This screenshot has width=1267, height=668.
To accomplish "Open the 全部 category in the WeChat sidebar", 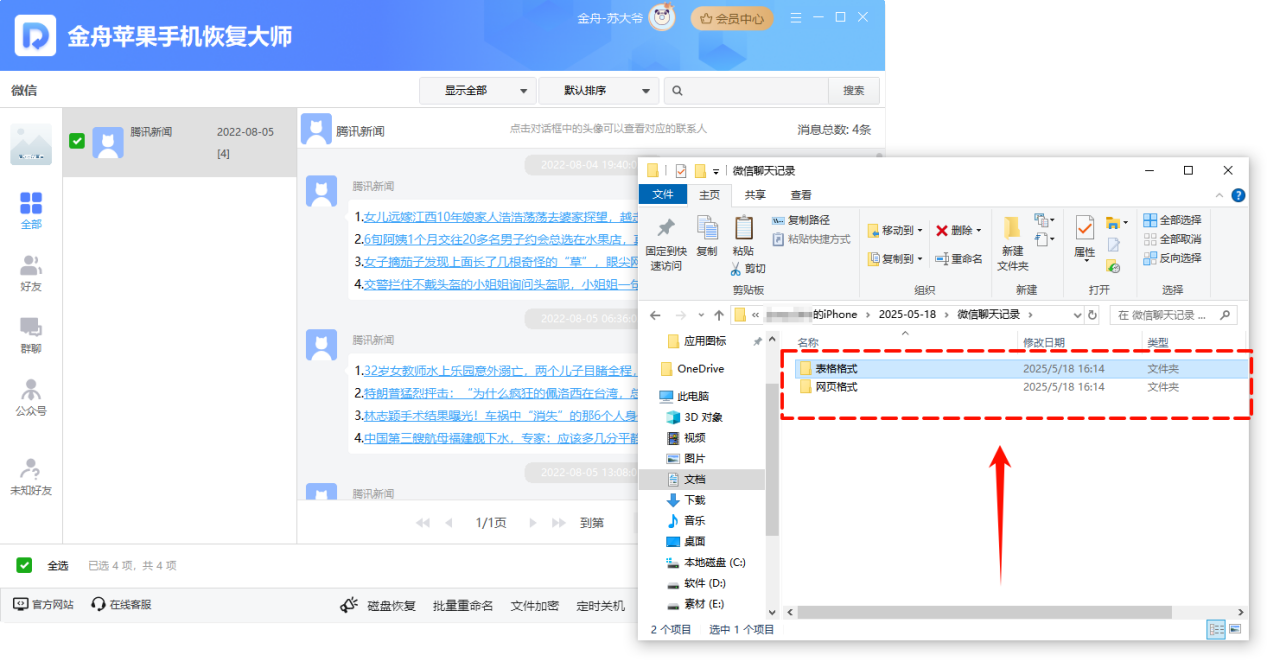I will 31,211.
